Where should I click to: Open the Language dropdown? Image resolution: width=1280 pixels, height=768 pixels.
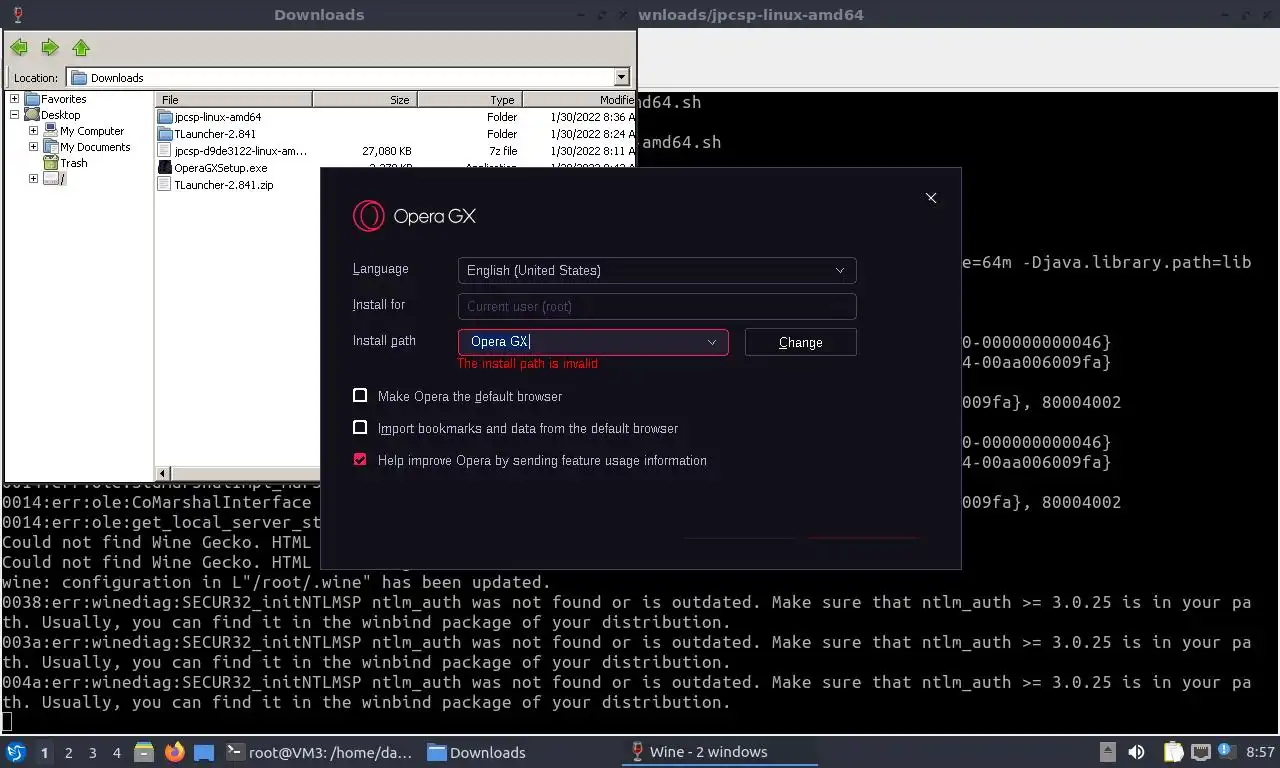coord(657,270)
